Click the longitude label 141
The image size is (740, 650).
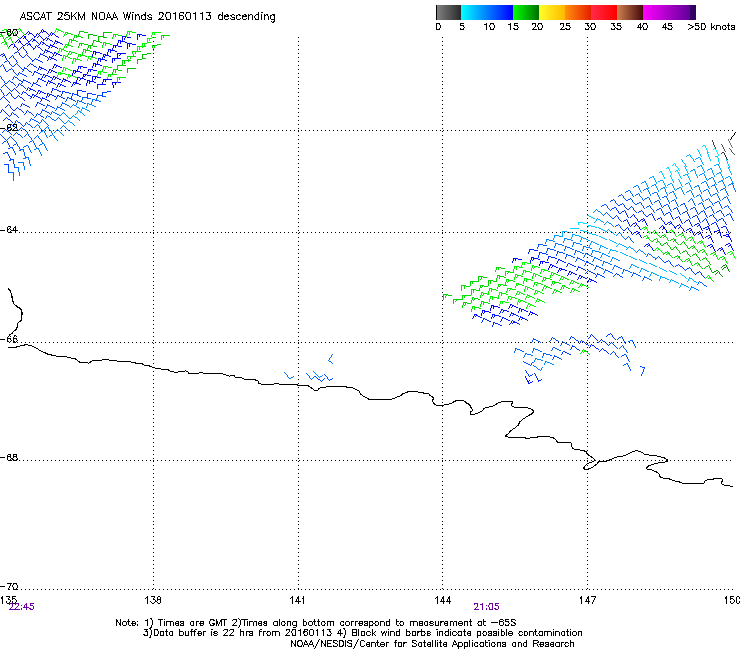(297, 600)
